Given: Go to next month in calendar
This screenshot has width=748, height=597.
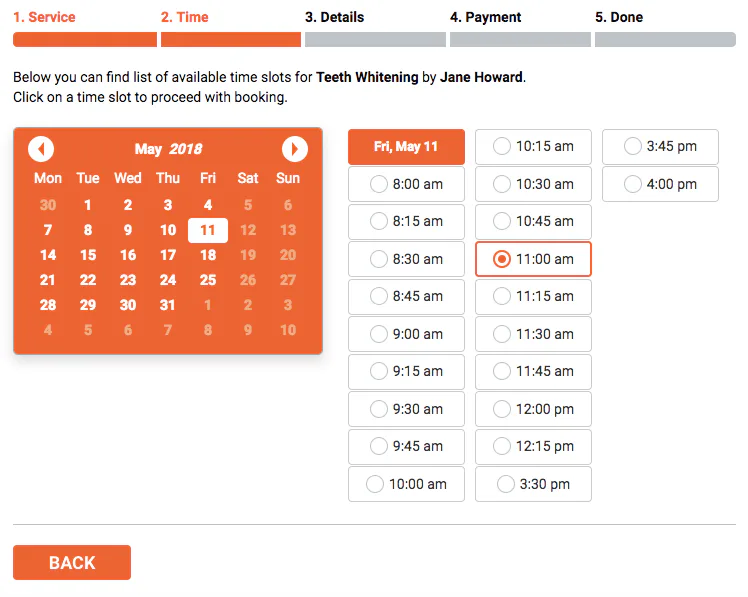Looking at the screenshot, I should coord(294,149).
